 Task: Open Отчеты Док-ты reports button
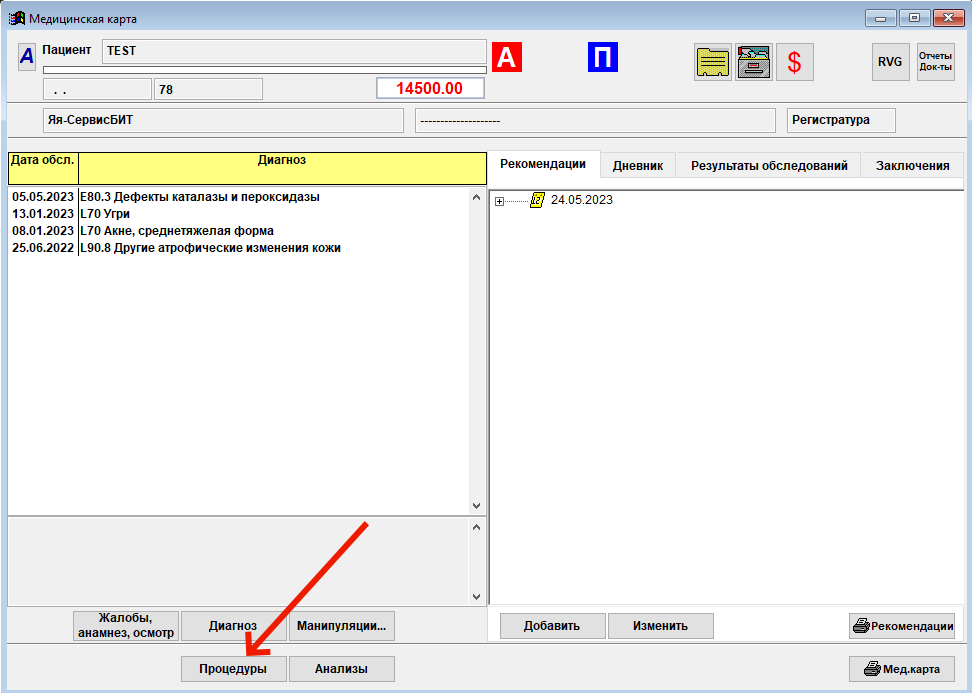(935, 62)
